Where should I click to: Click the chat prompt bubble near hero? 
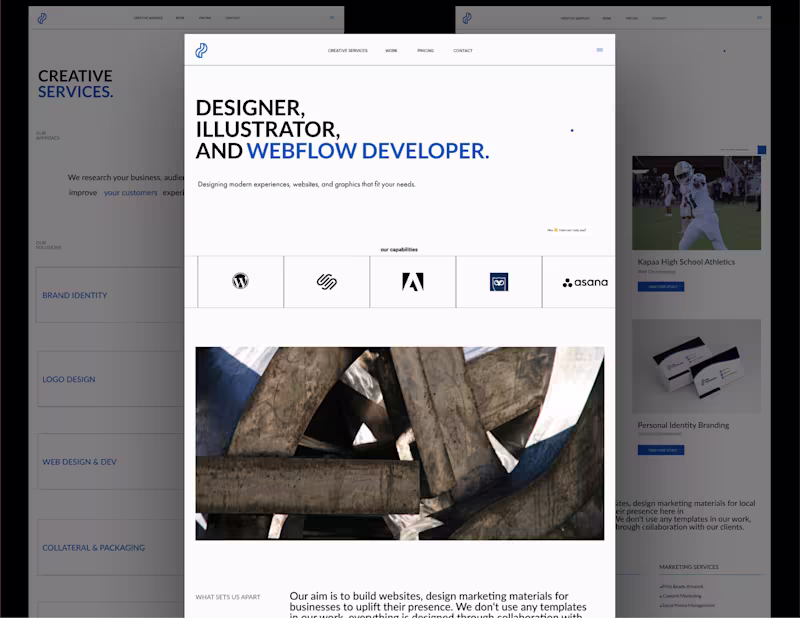(x=566, y=230)
